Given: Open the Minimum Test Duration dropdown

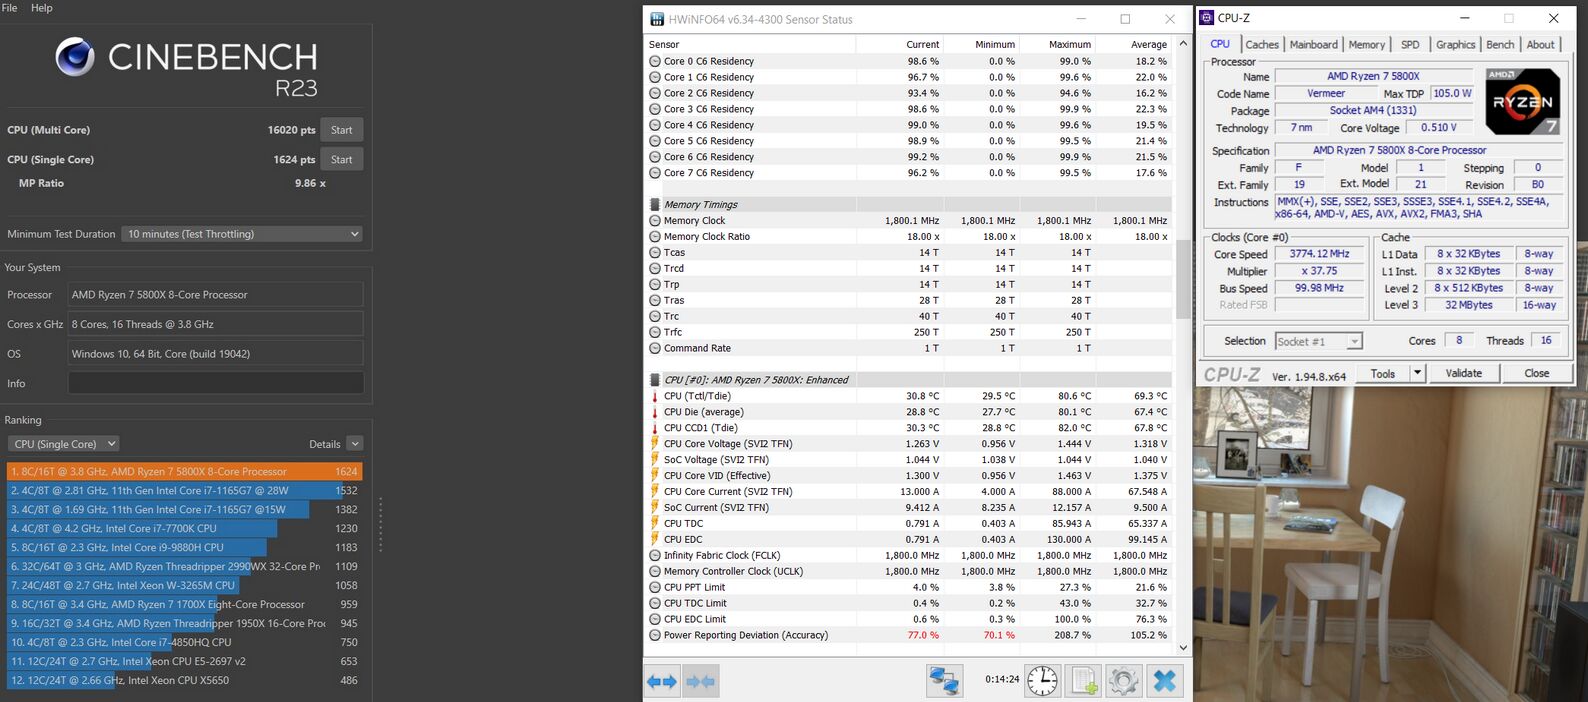Looking at the screenshot, I should click(242, 234).
